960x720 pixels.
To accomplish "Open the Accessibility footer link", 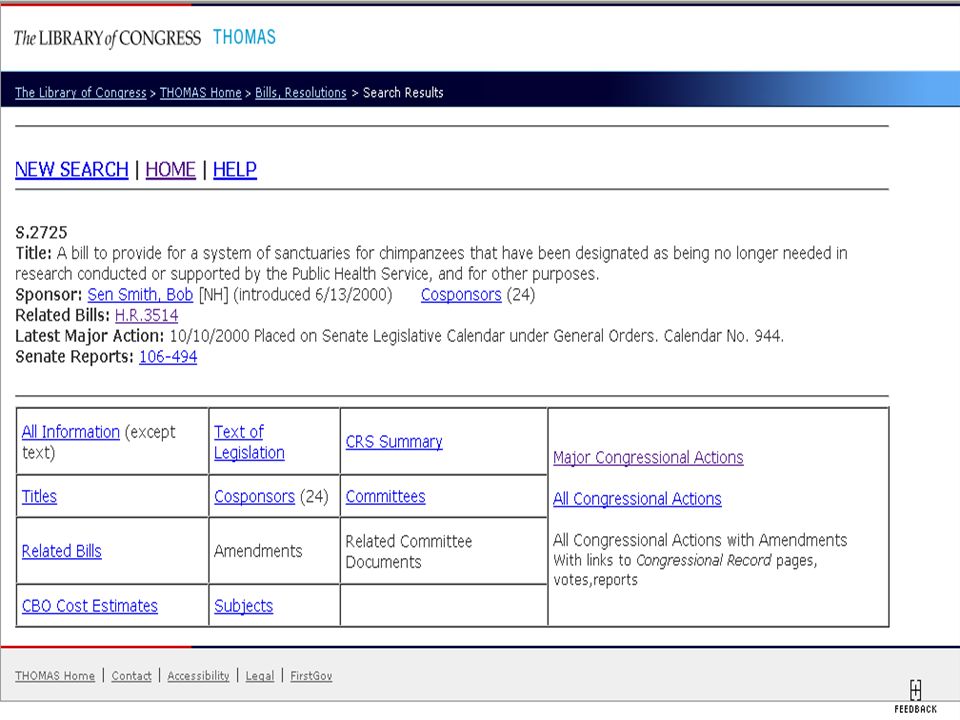I will [198, 676].
